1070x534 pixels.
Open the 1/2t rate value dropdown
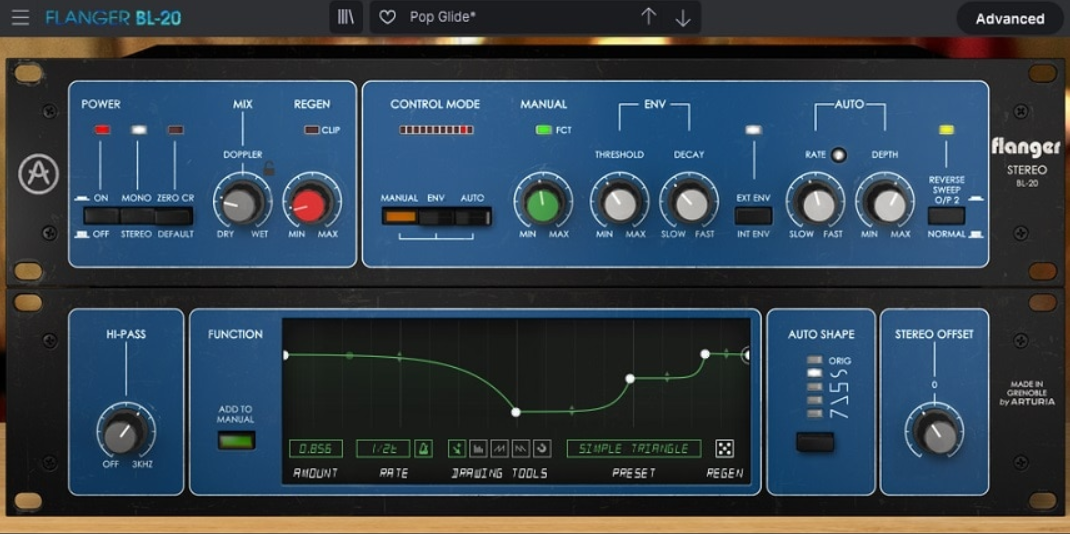pyautogui.click(x=383, y=449)
